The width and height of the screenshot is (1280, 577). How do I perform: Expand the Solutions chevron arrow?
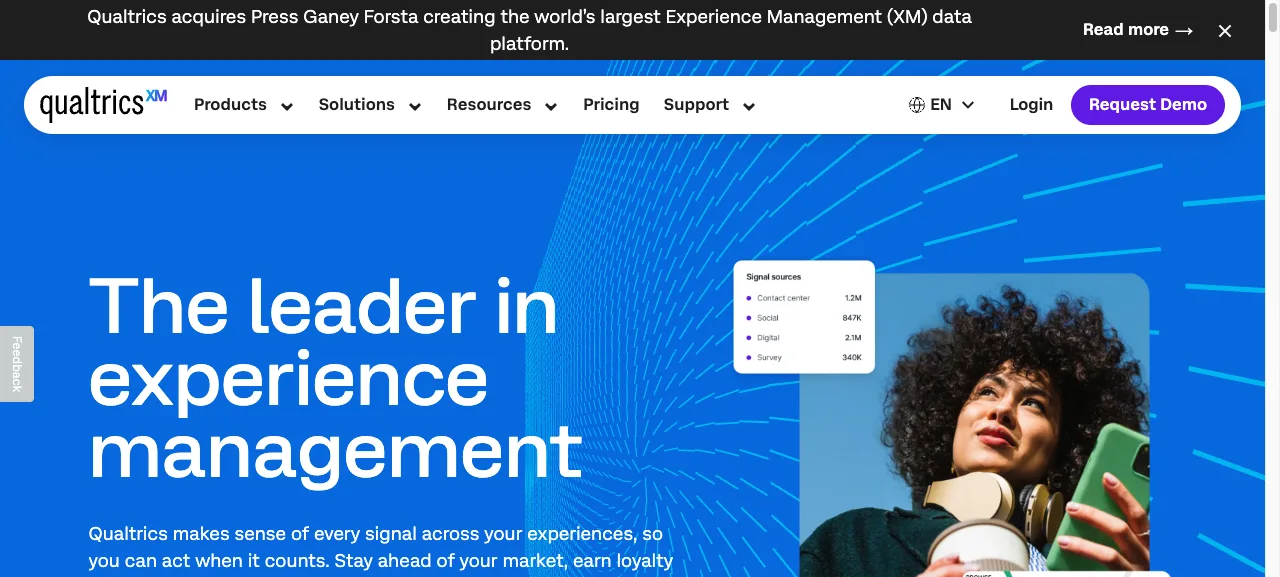[x=415, y=106]
